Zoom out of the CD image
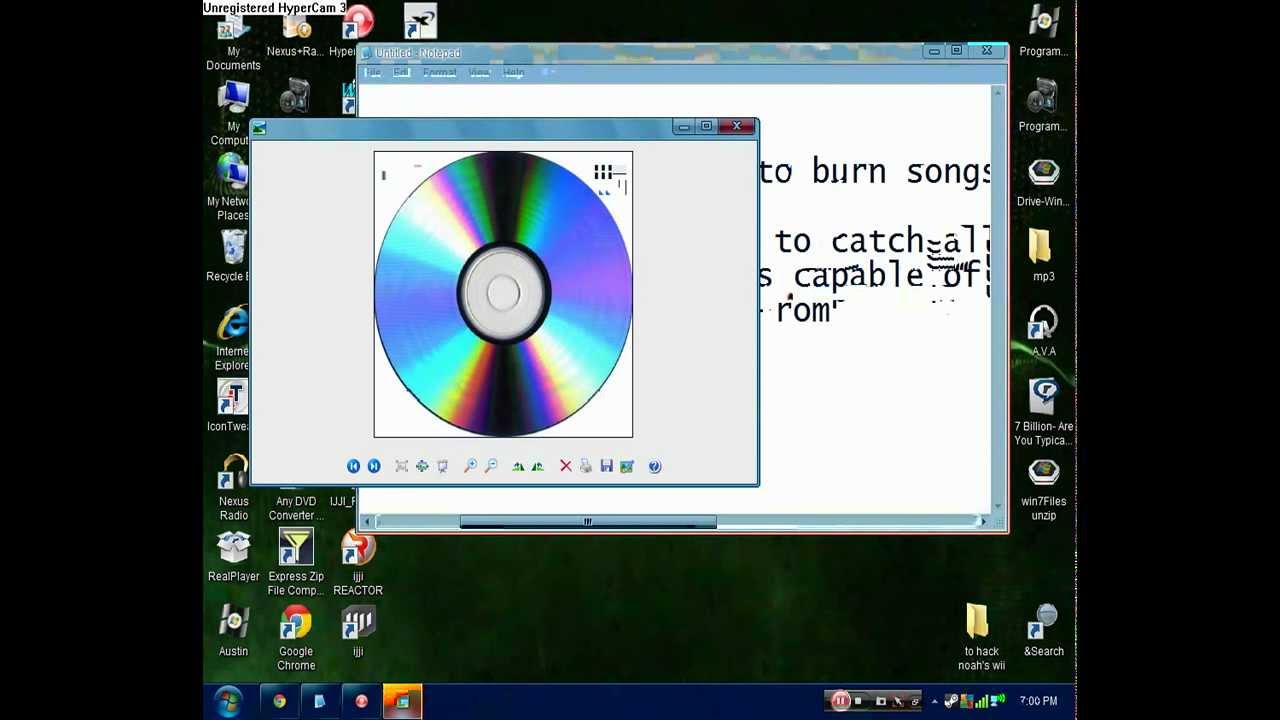Image resolution: width=1280 pixels, height=720 pixels. point(491,466)
